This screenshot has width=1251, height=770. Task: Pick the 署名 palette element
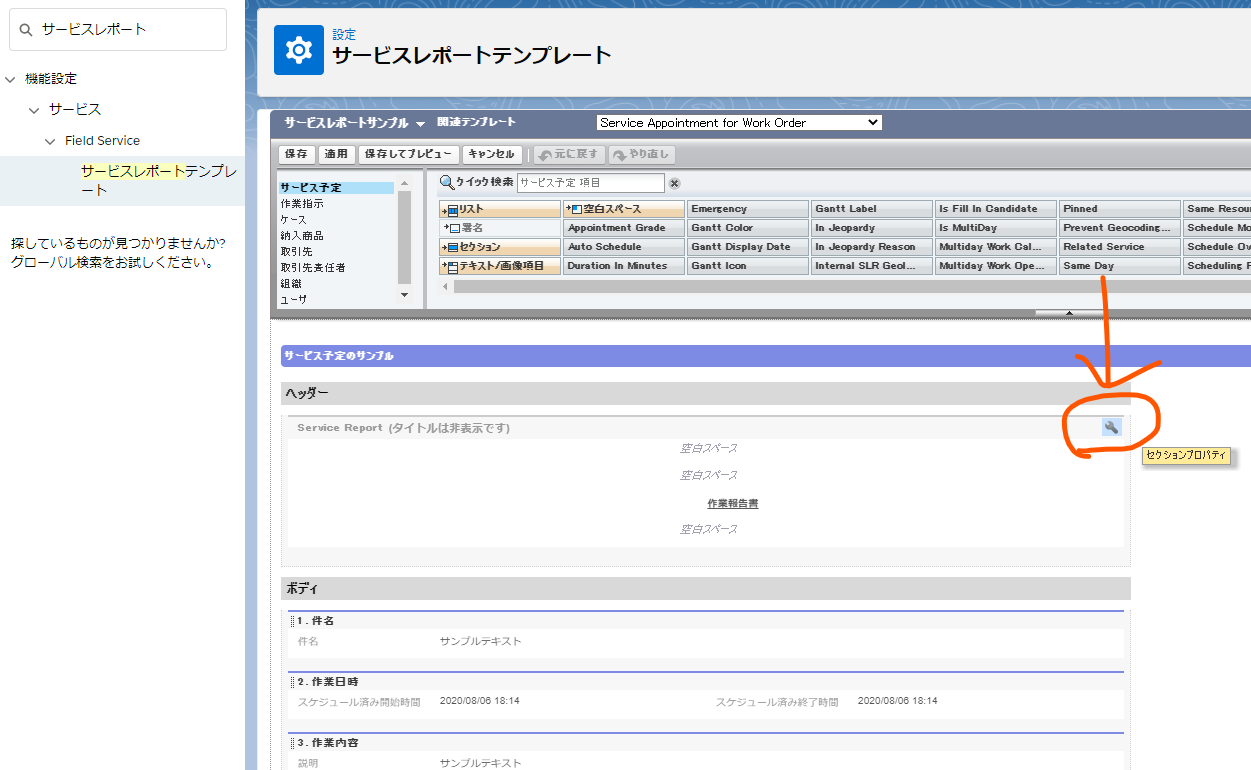[500, 228]
